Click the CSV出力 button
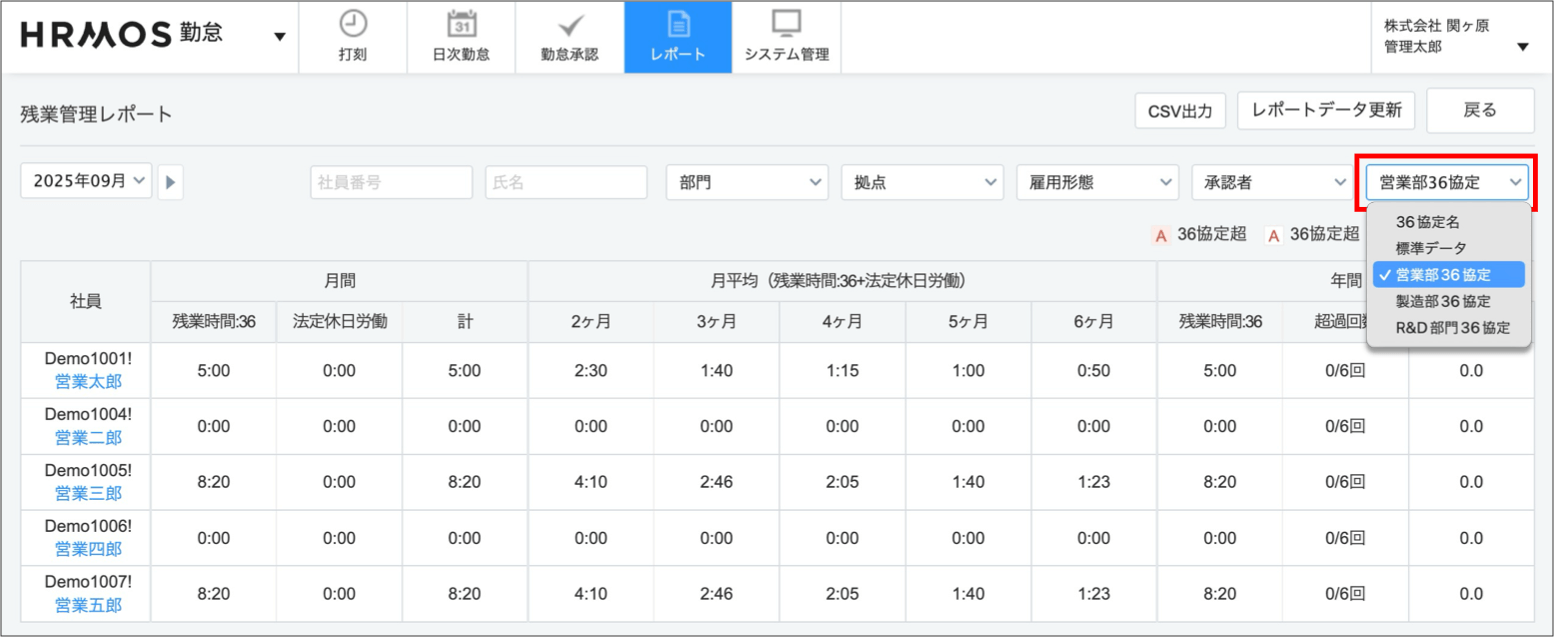The width and height of the screenshot is (1554, 637). click(1180, 112)
